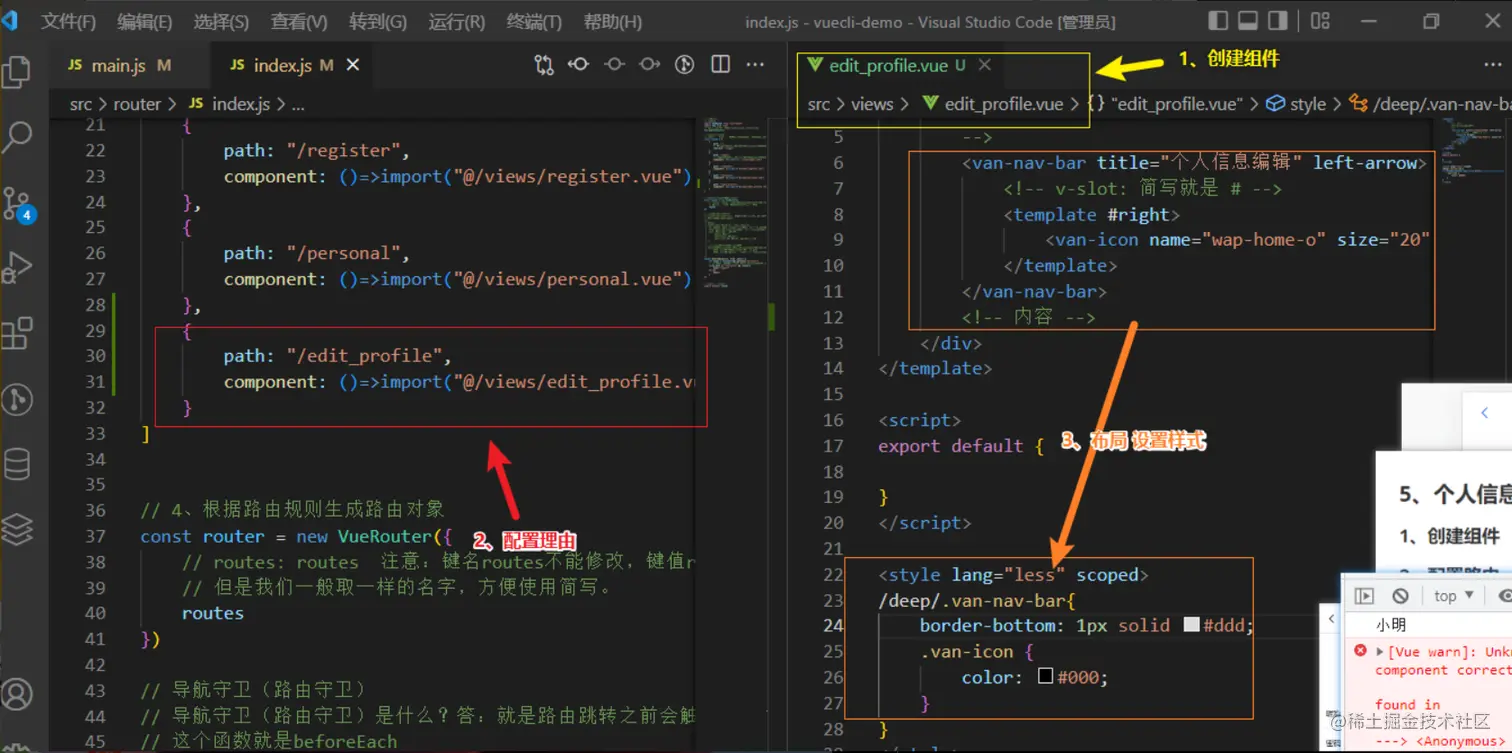Open the 帮助(H) menu
The height and width of the screenshot is (753, 1512).
pos(612,21)
